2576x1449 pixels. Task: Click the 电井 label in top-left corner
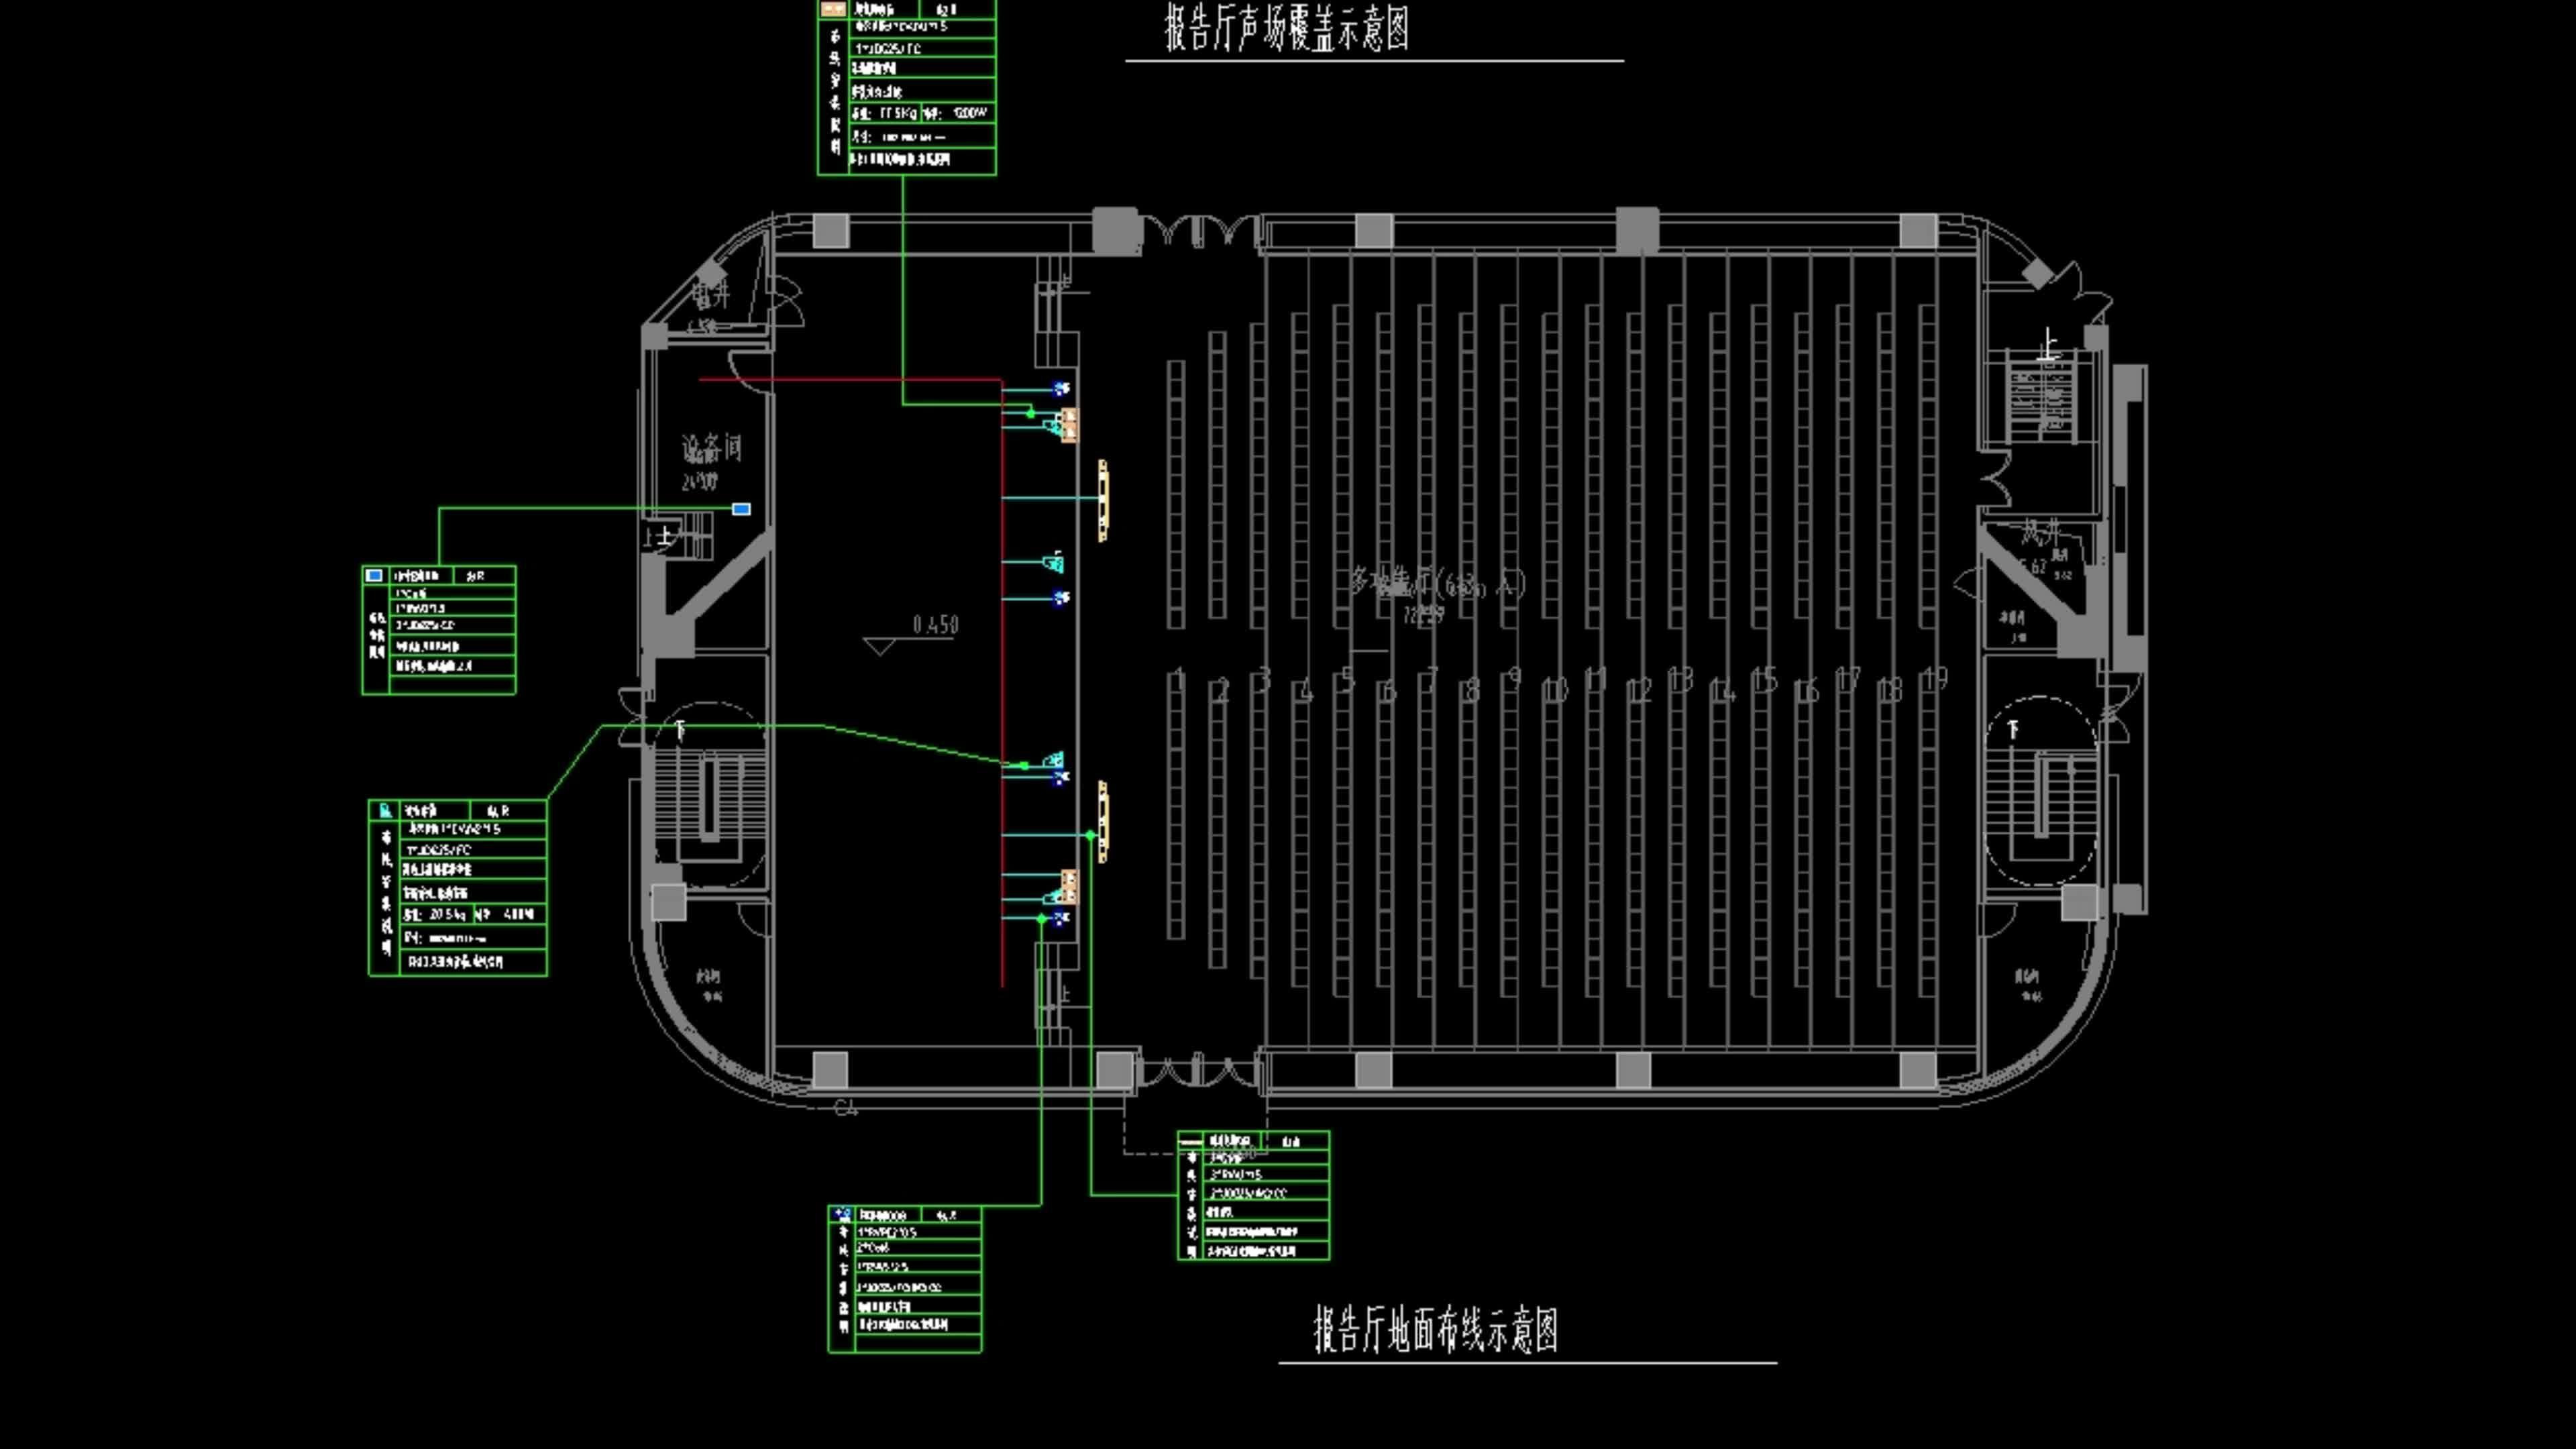(711, 295)
